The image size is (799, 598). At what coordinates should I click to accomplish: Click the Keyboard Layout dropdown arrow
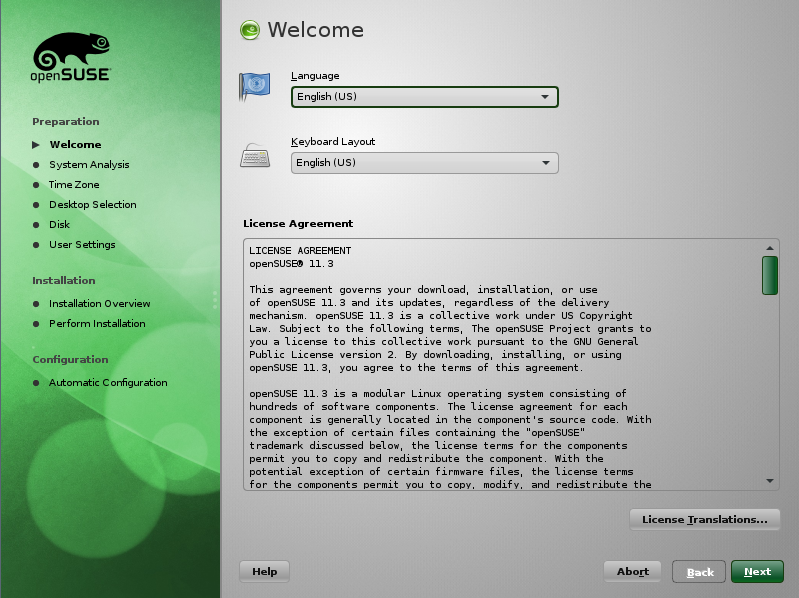[x=546, y=163]
